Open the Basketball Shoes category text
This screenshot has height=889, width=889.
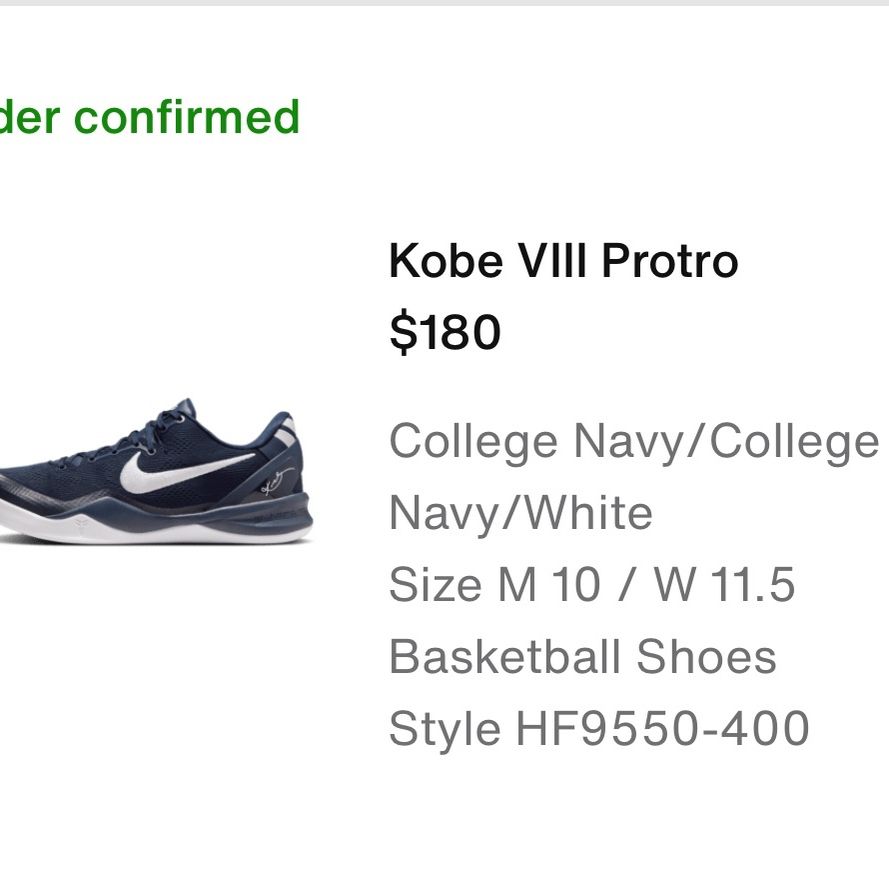(x=583, y=657)
